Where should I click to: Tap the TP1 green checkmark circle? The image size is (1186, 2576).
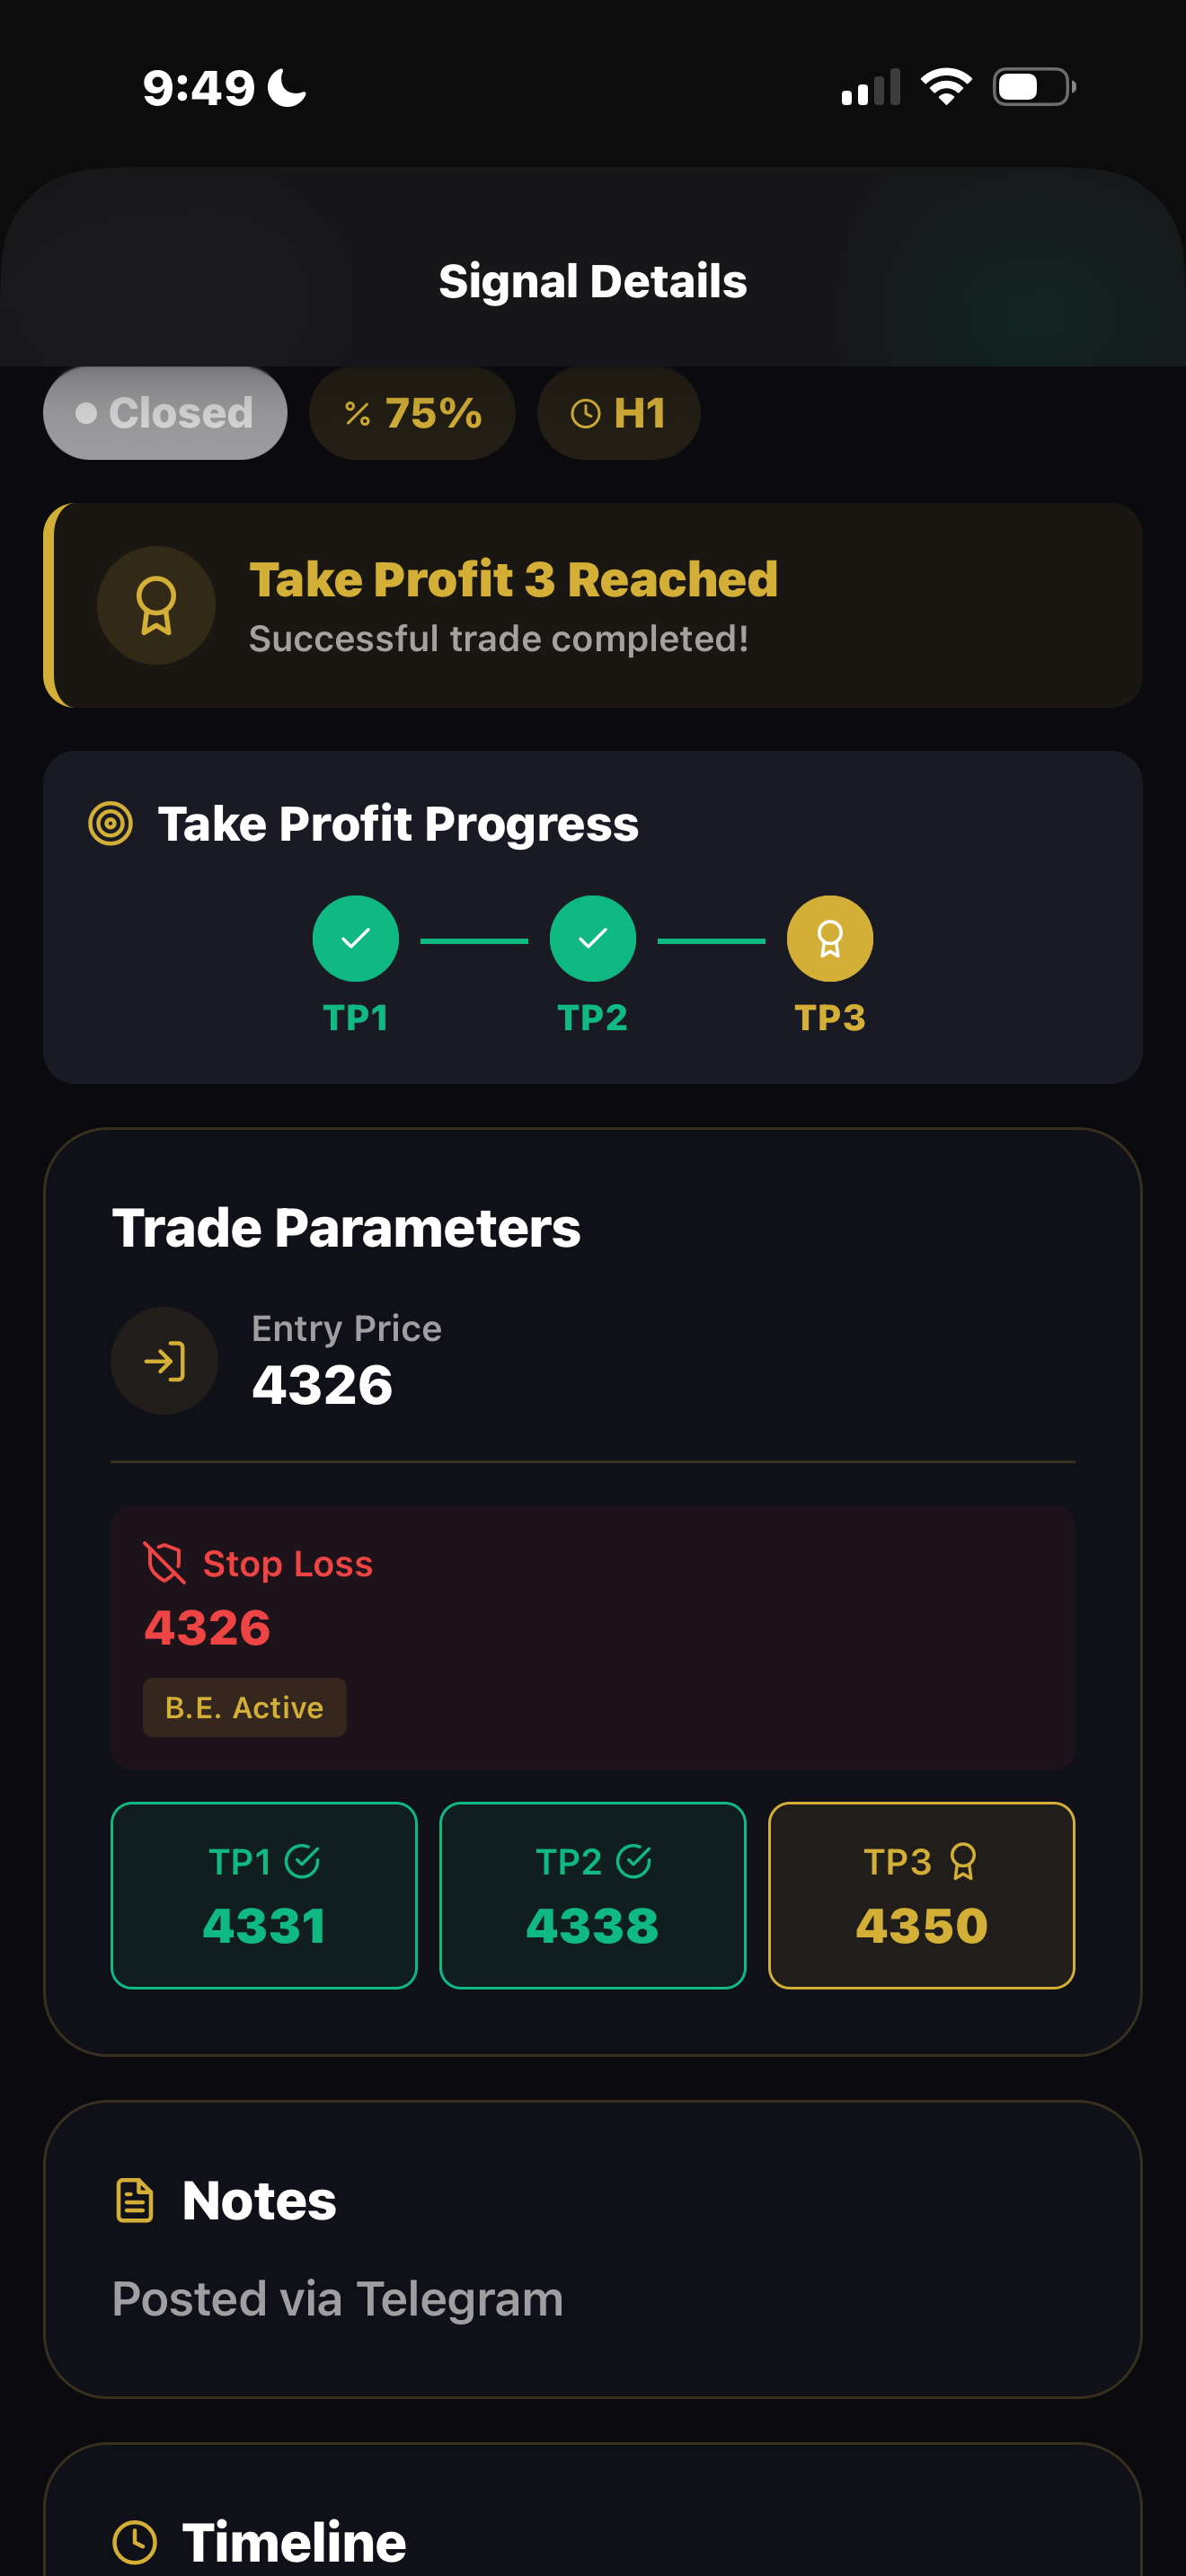tap(355, 939)
